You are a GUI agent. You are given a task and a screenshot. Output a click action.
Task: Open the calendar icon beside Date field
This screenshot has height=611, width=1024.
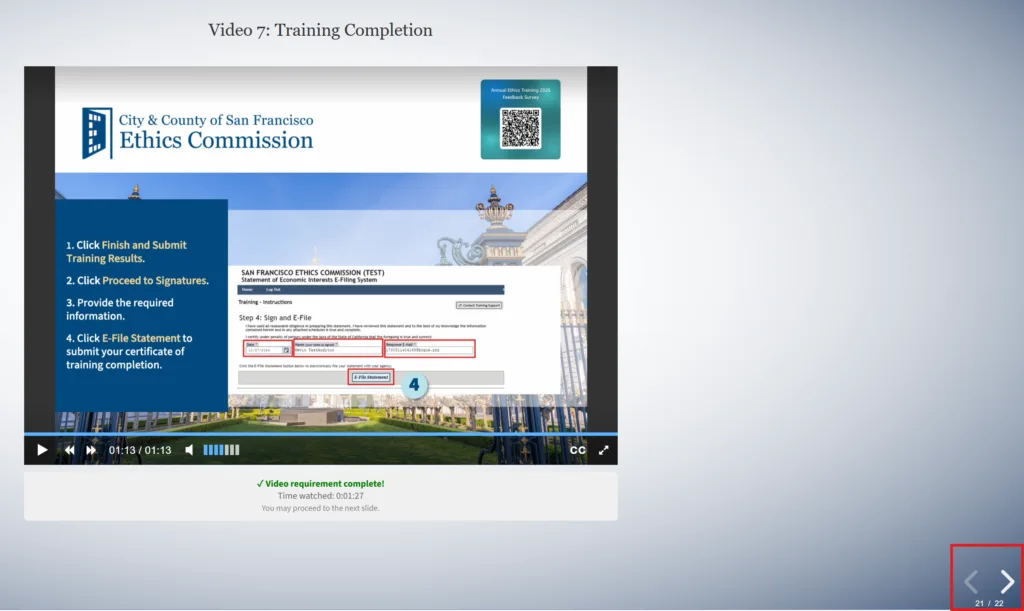coord(285,350)
